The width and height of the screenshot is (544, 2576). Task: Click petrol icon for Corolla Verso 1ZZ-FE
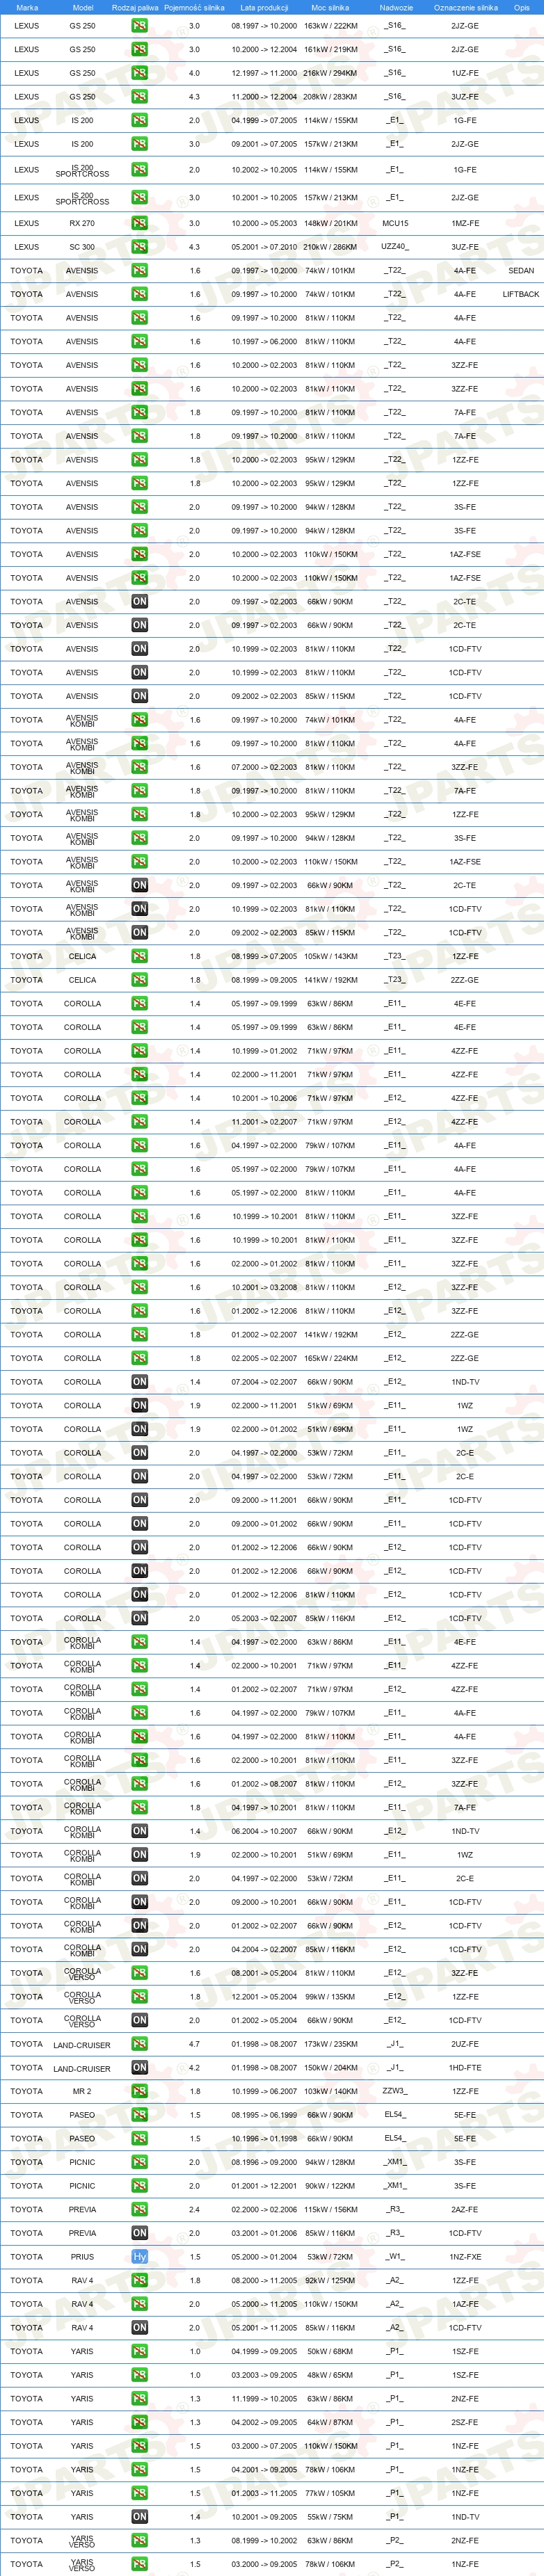pos(139,1997)
